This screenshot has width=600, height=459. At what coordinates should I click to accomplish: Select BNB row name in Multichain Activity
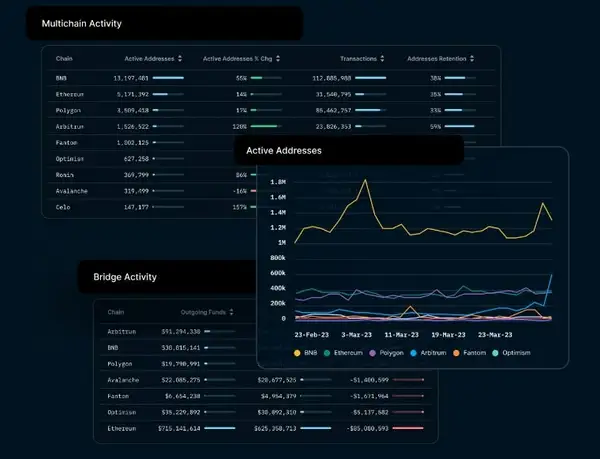pyautogui.click(x=61, y=78)
